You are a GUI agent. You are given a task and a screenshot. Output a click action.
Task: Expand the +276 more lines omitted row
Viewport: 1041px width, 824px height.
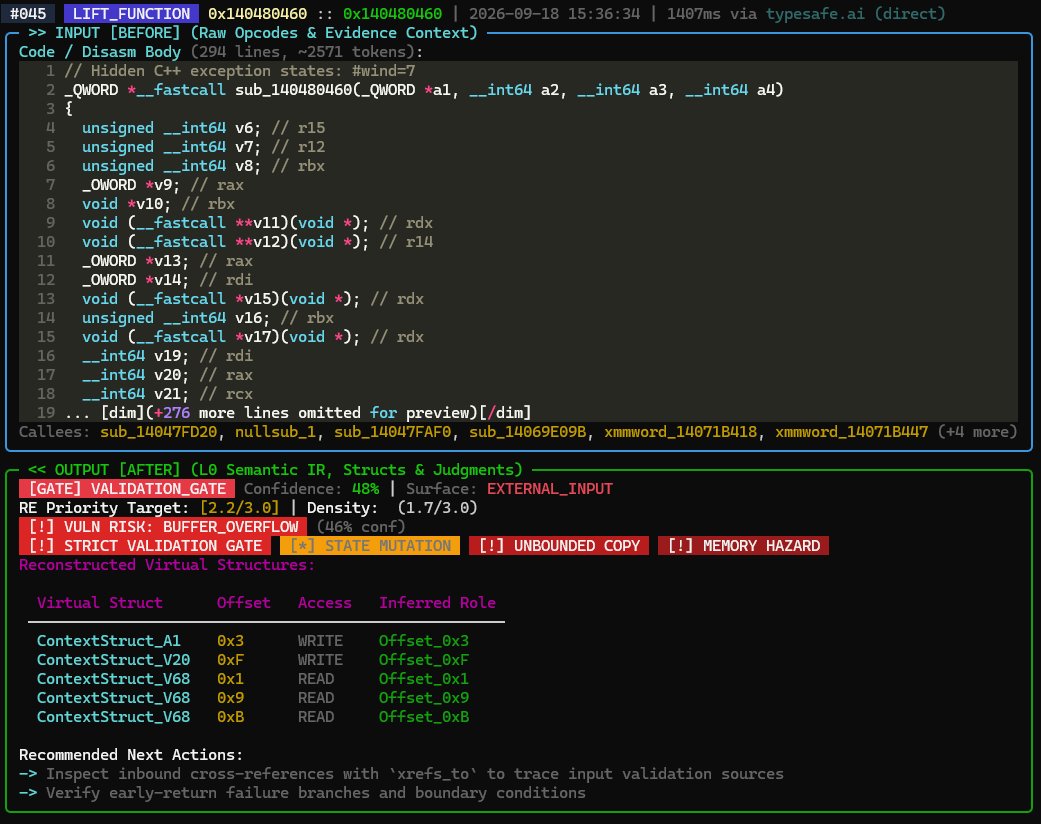click(298, 413)
